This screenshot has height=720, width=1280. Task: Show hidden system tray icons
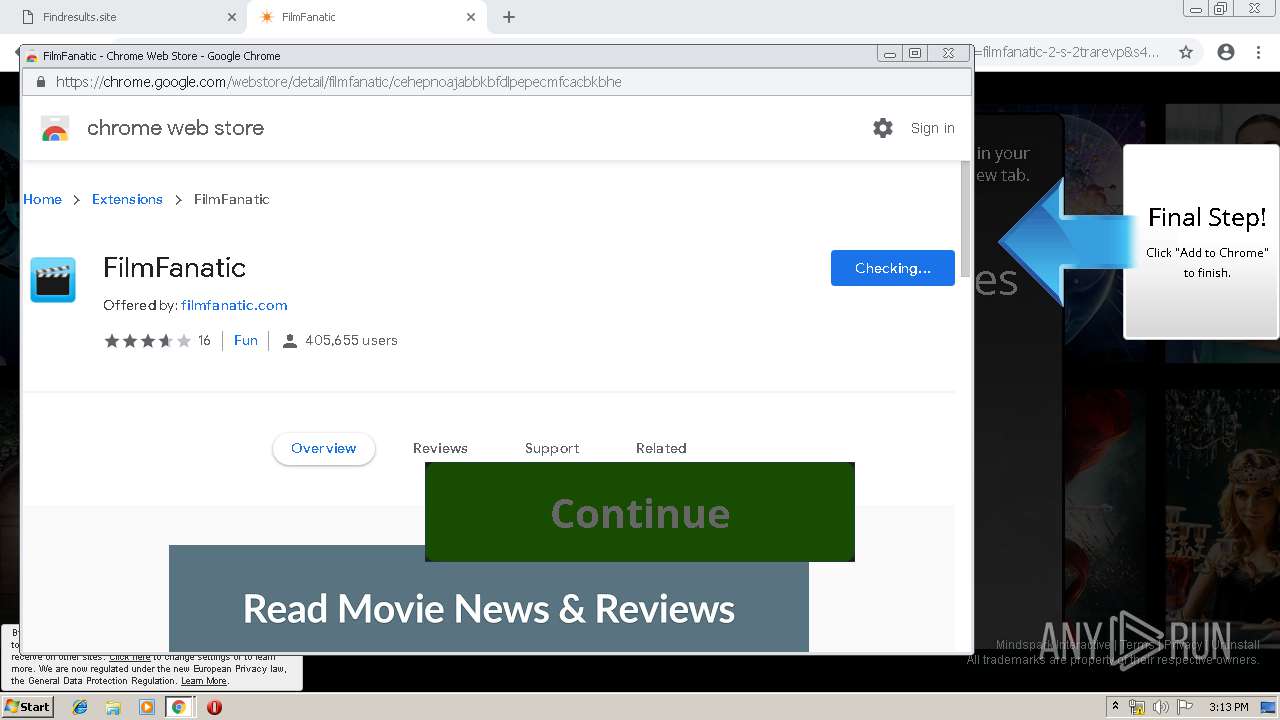(x=1115, y=707)
